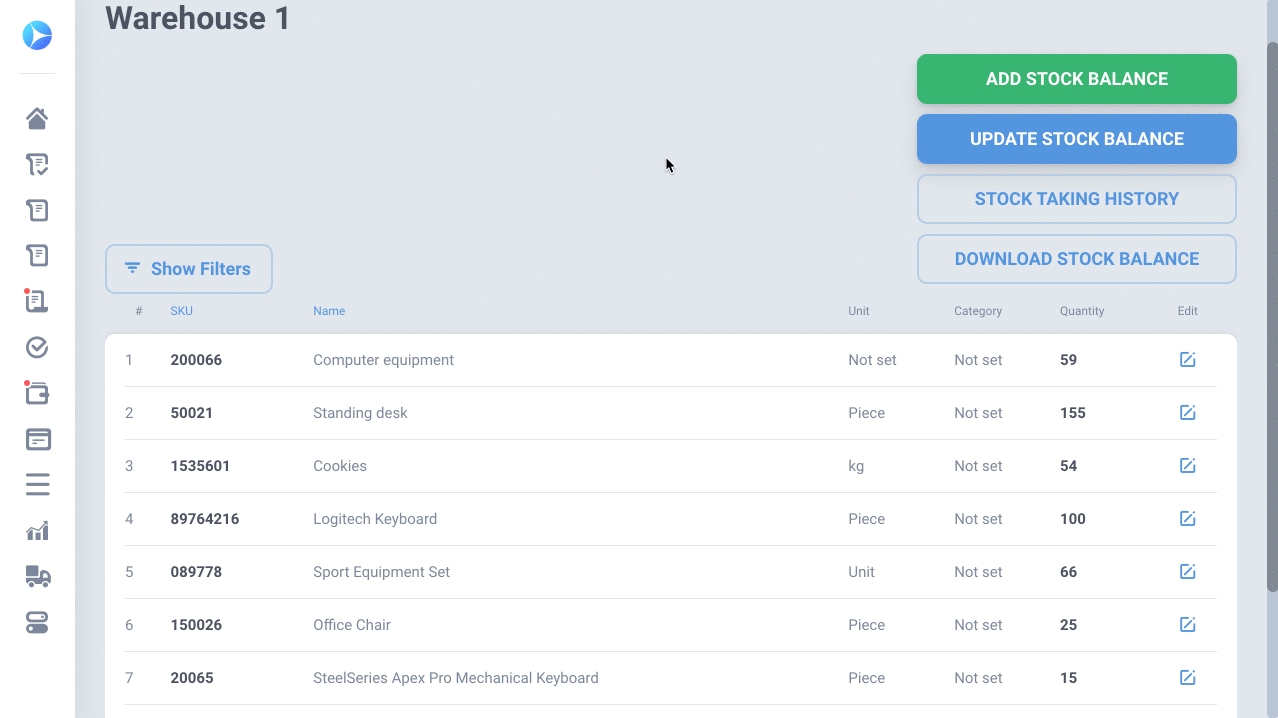
Task: Open the toggle settings sidebar icon
Action: click(37, 623)
